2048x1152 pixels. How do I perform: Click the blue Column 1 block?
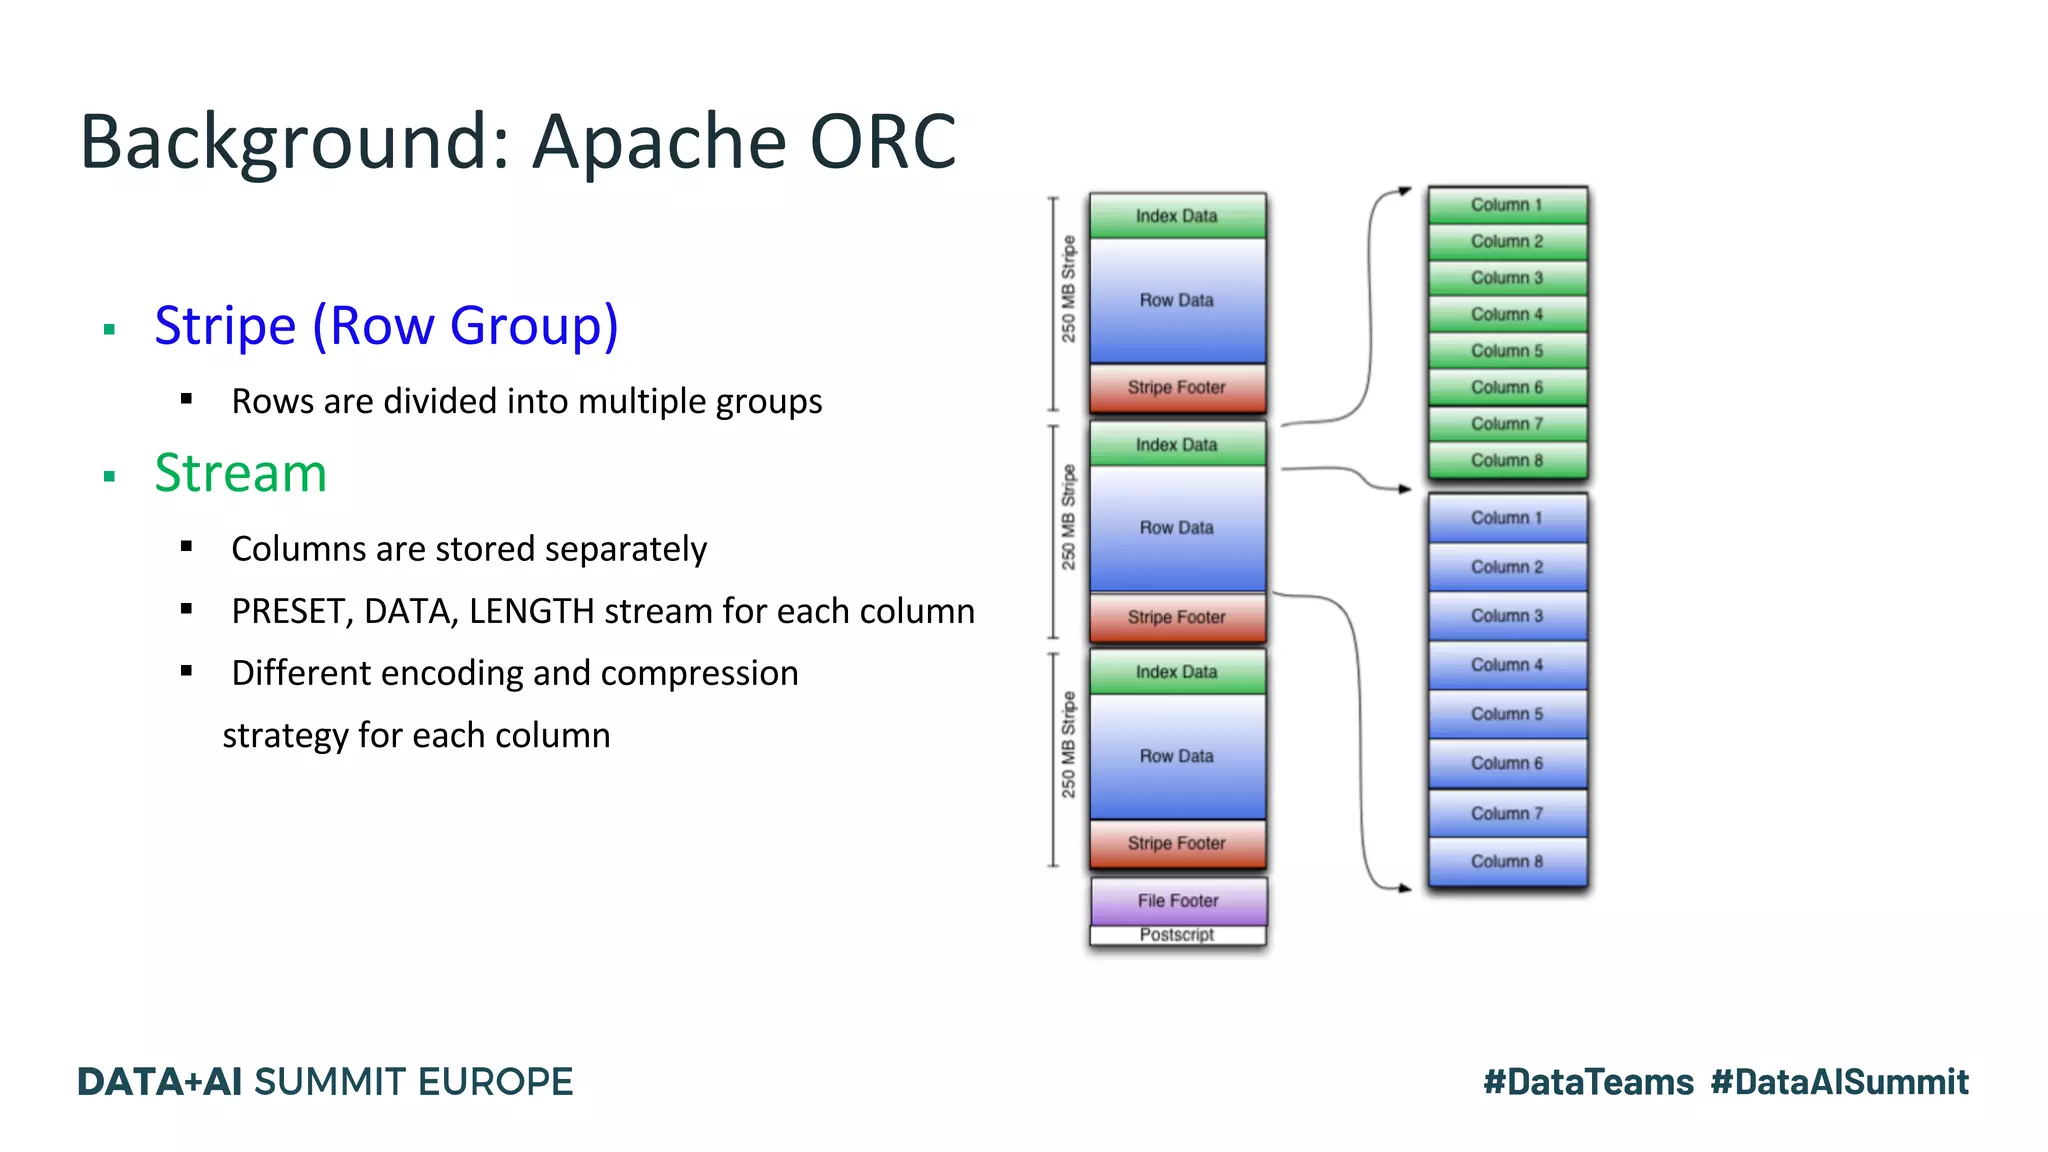(1507, 518)
